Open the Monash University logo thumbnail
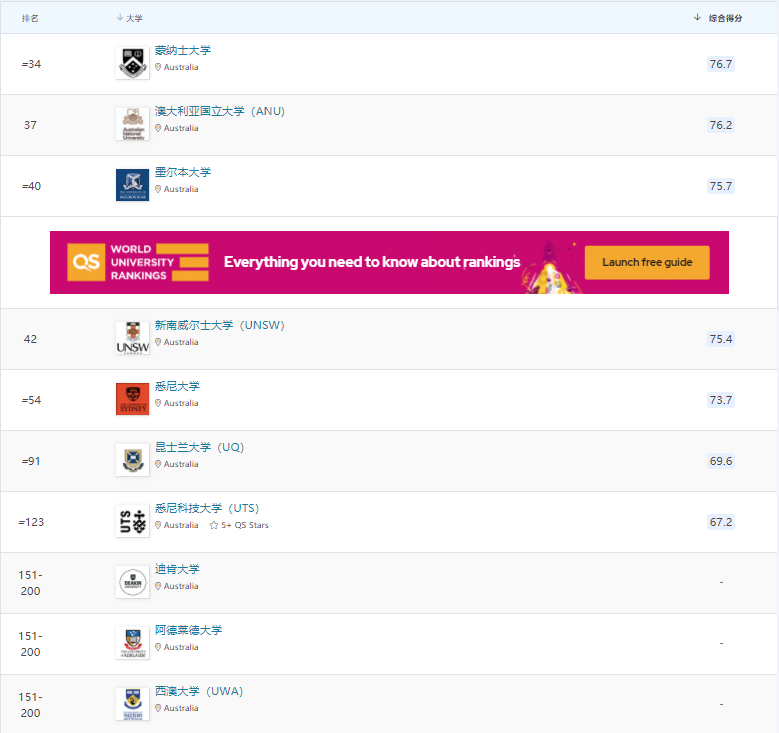Image resolution: width=779 pixels, height=733 pixels. [132, 63]
